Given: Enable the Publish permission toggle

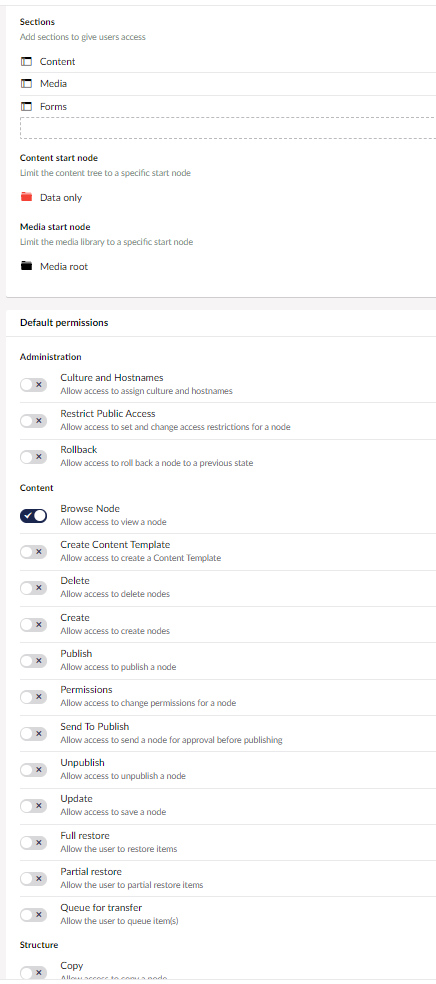Looking at the screenshot, I should pyautogui.click(x=33, y=660).
